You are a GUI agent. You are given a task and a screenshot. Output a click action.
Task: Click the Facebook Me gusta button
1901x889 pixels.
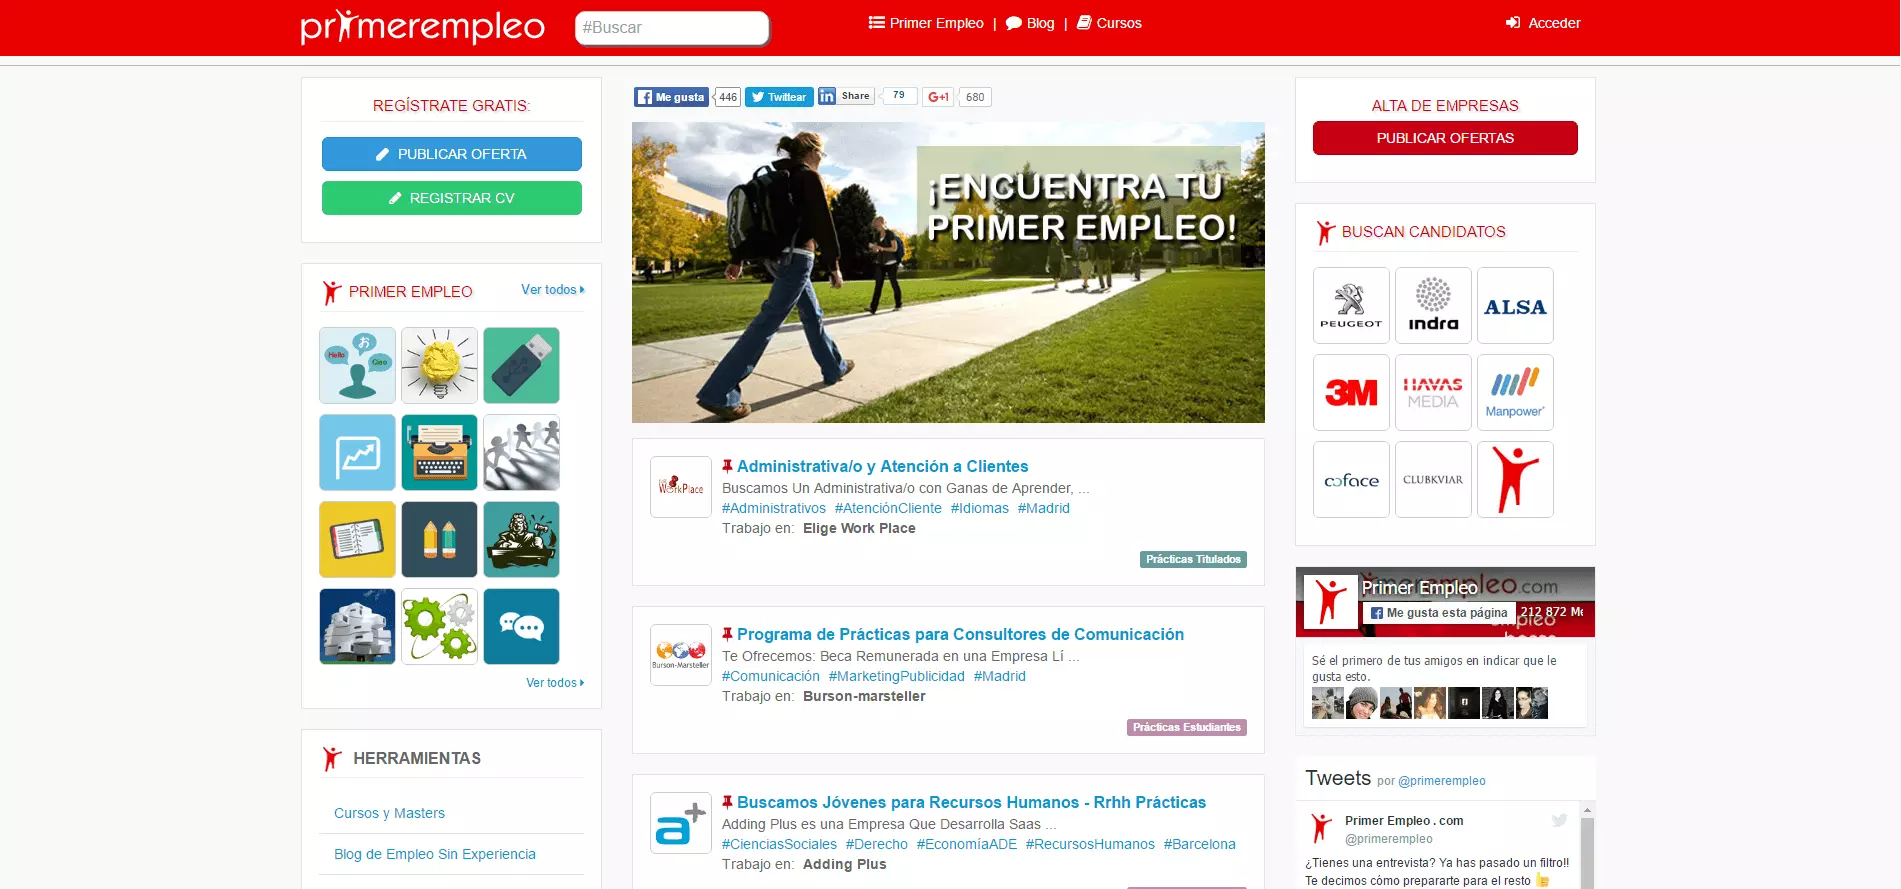tap(671, 97)
